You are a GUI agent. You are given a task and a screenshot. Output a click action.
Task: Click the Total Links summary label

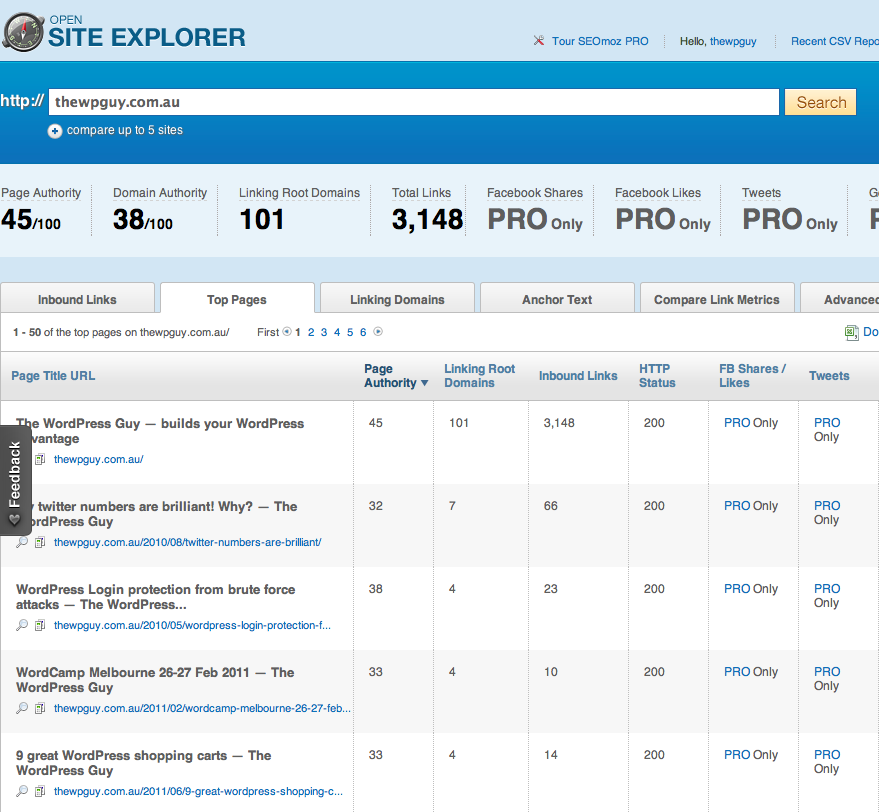421,193
